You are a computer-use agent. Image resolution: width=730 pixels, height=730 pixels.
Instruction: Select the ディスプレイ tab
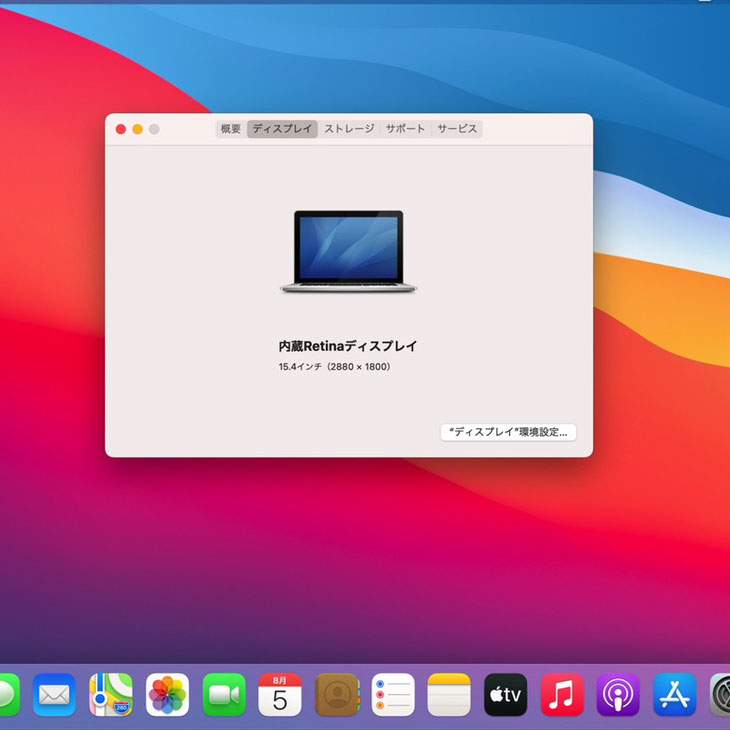(282, 129)
